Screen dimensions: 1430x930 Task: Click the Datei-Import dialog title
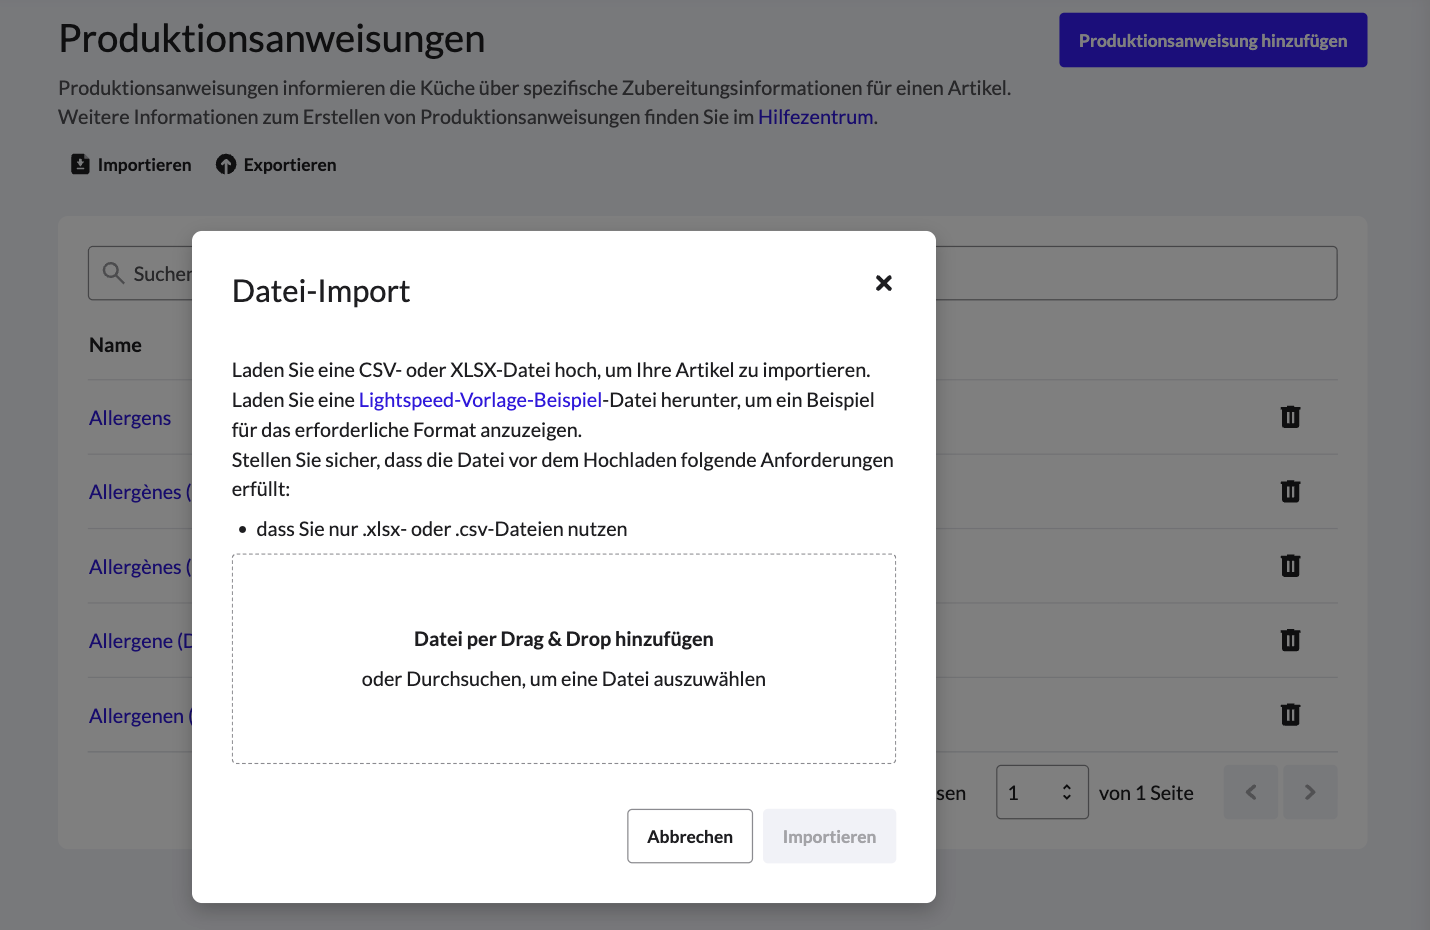click(321, 291)
